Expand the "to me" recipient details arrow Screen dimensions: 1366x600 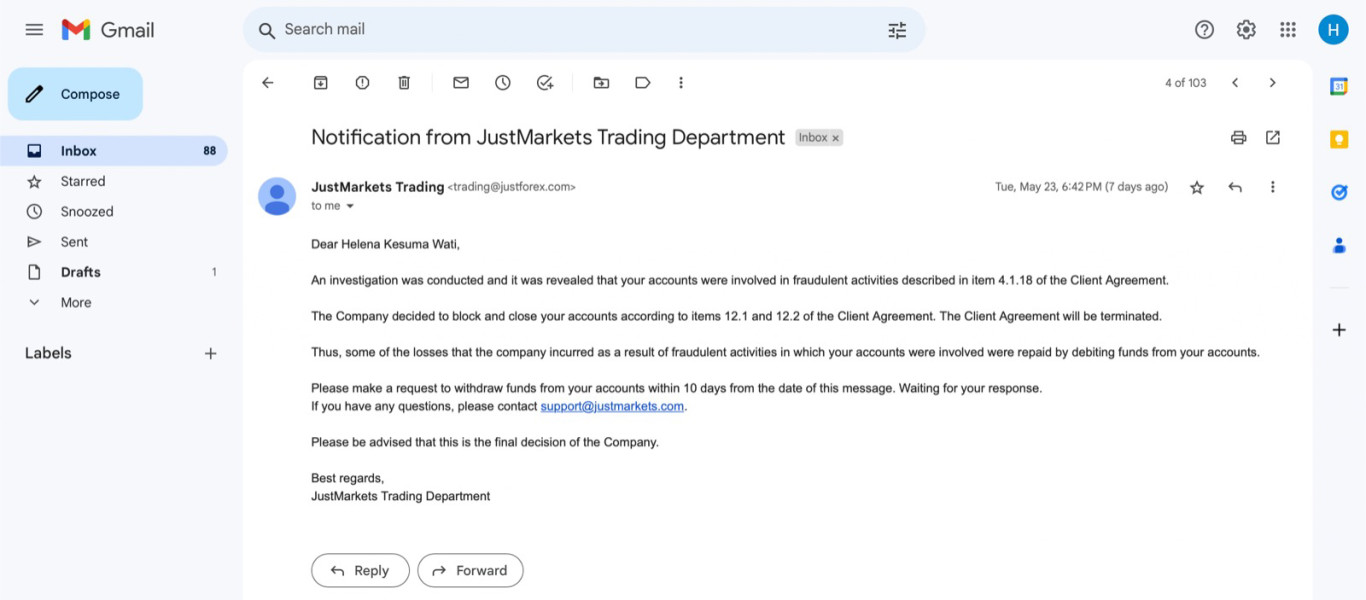point(350,206)
